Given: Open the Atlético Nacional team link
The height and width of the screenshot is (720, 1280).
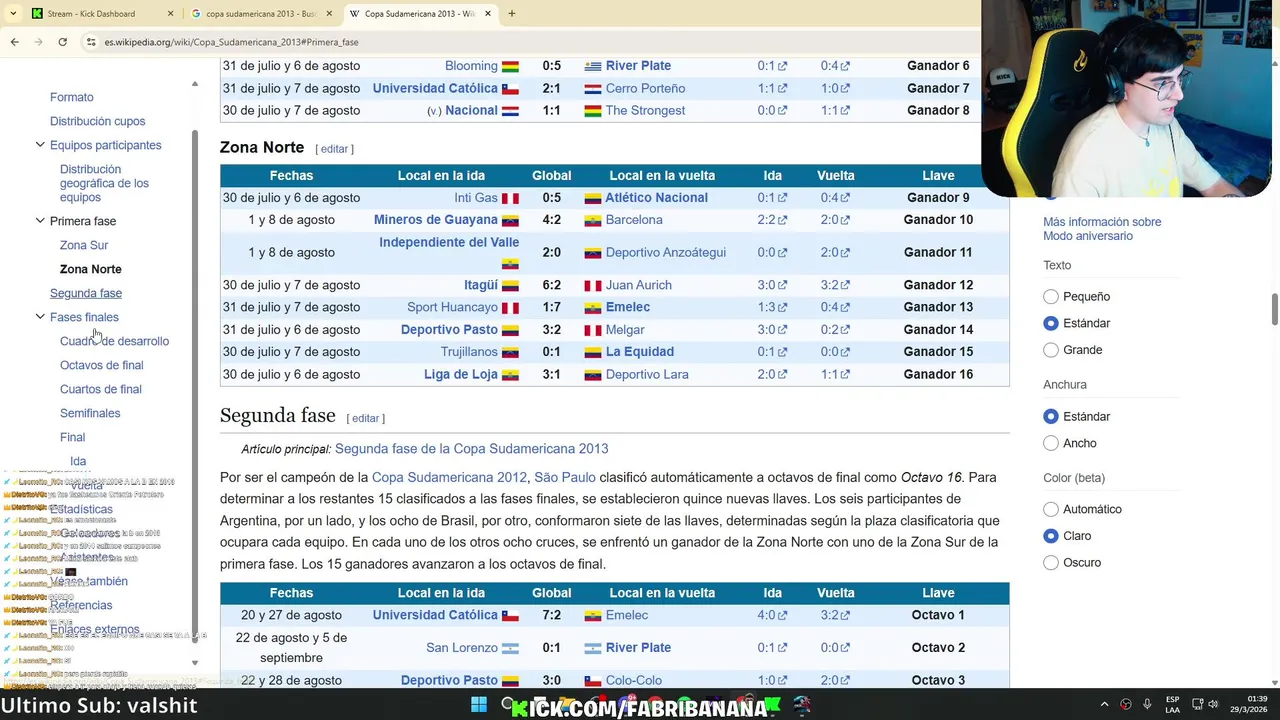Looking at the screenshot, I should point(656,198).
